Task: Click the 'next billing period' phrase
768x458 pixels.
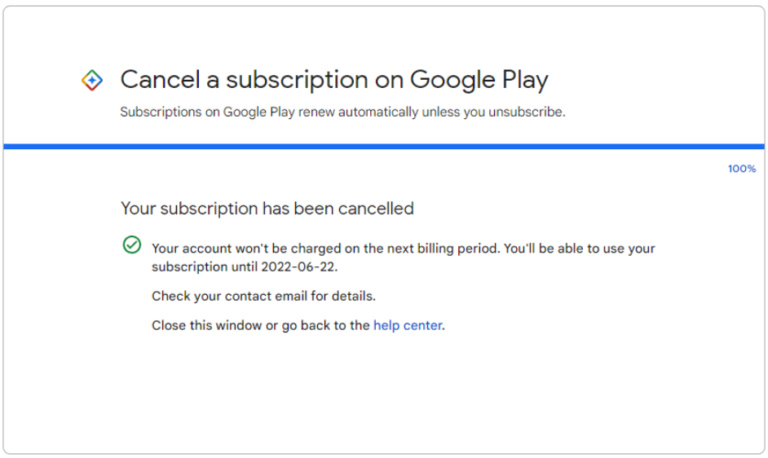Action: (x=455, y=248)
